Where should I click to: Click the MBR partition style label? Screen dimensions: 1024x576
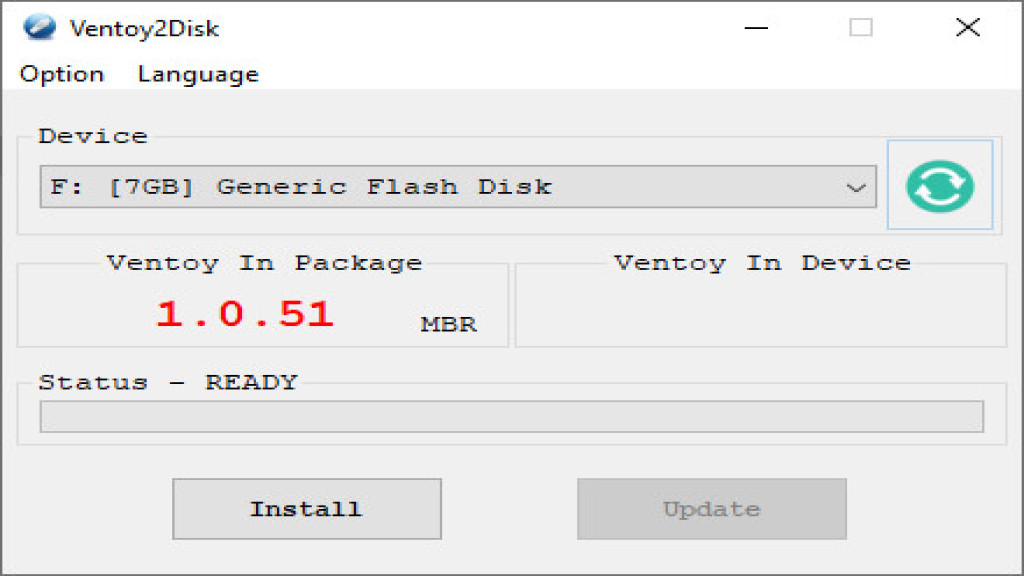coord(448,324)
